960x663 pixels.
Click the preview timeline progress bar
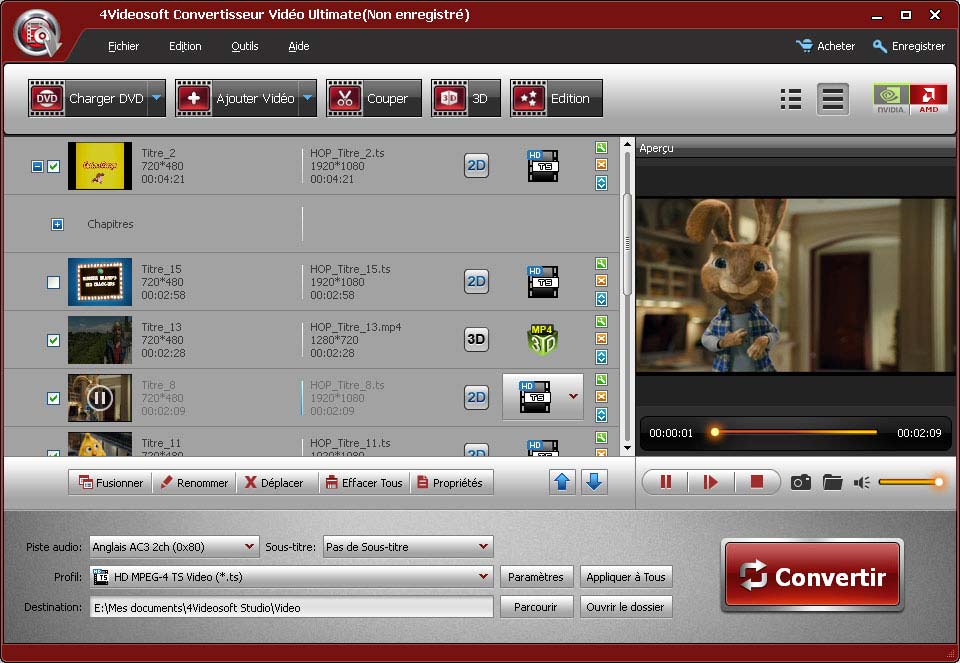pos(795,432)
